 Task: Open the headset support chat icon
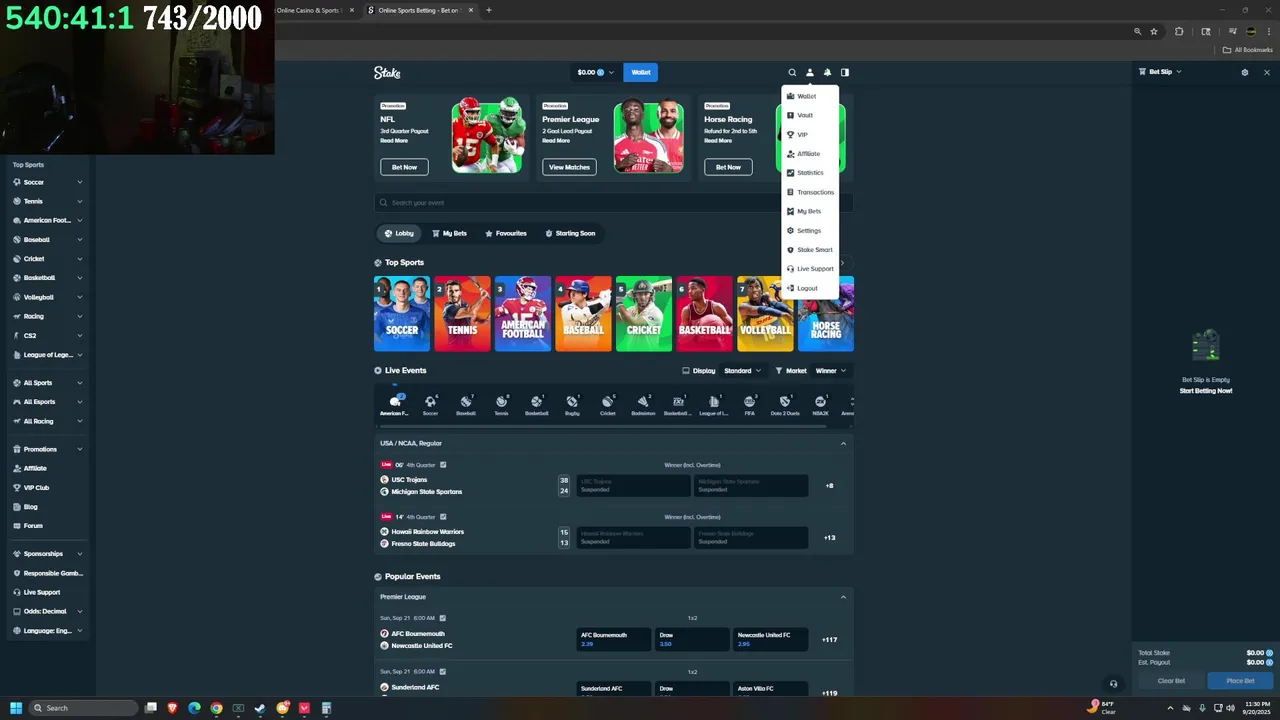pos(1113,684)
